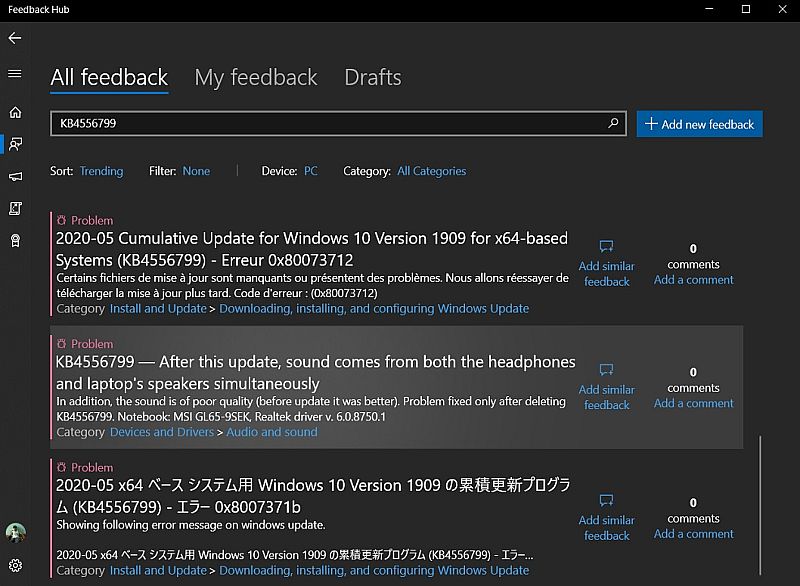
Task: Click the back arrow icon
Action: (x=14, y=38)
